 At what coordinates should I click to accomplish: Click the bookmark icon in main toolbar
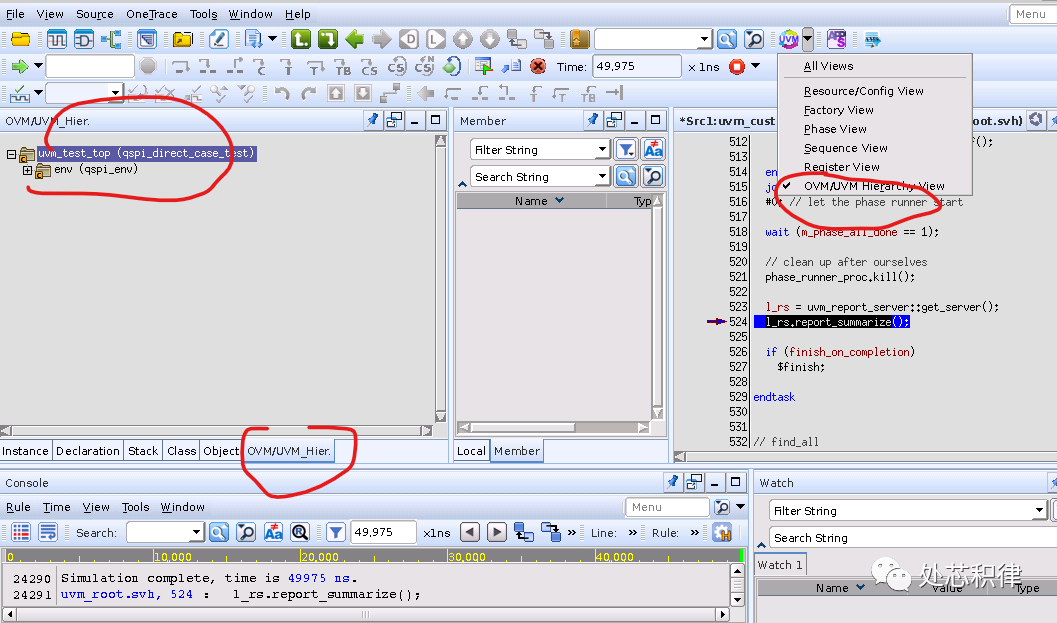point(580,39)
